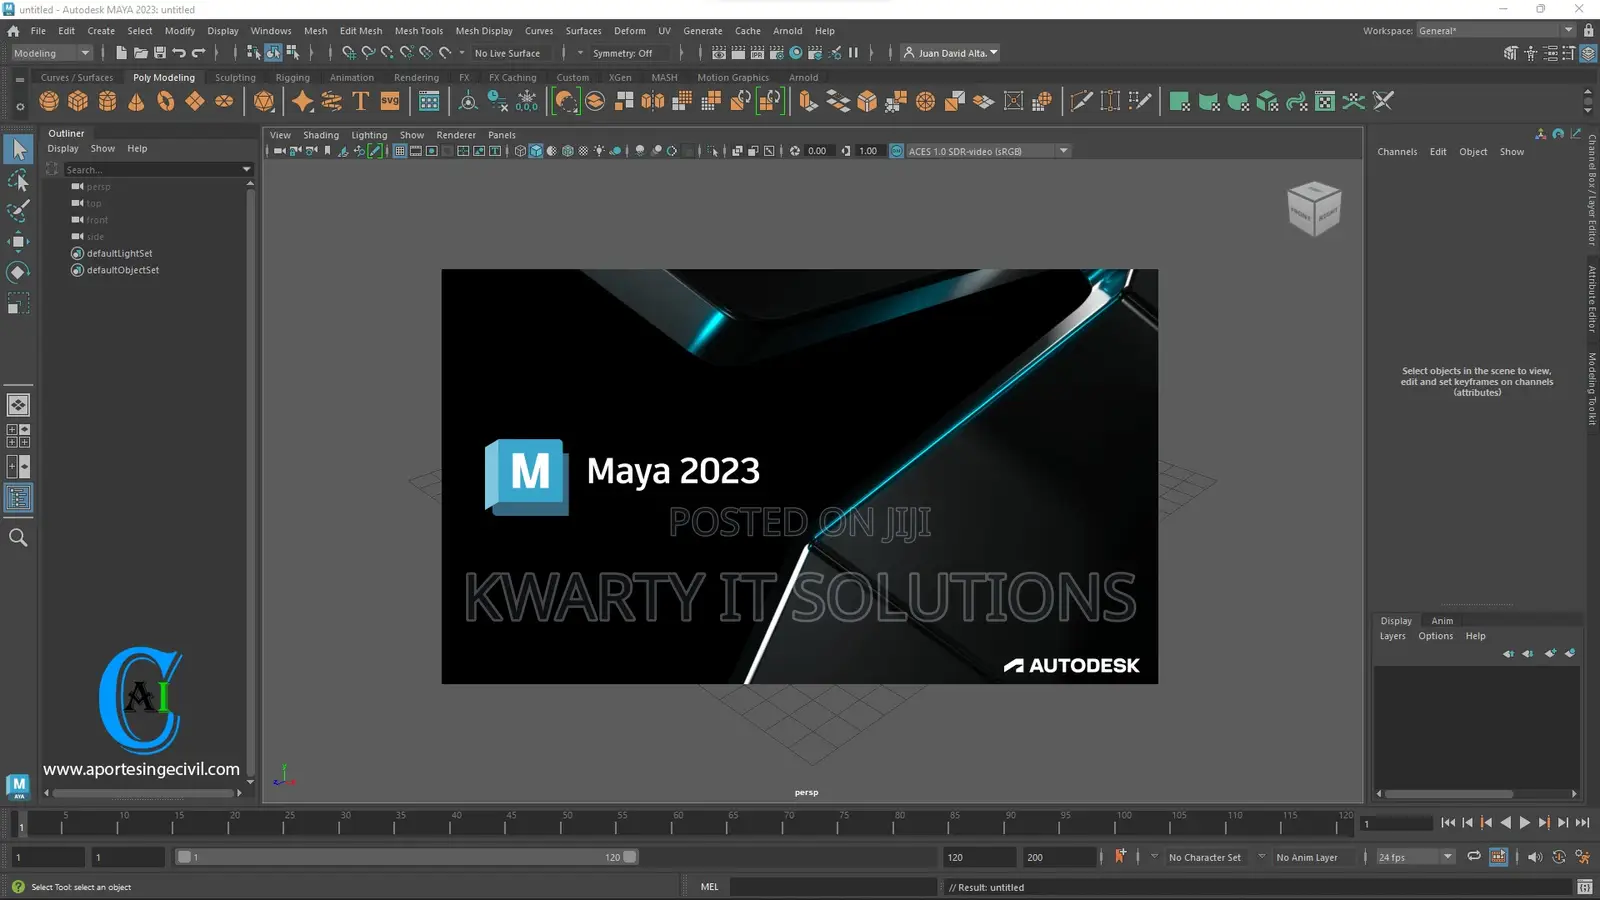Open the Mesh Tools menu
Image resolution: width=1600 pixels, height=900 pixels.
click(x=418, y=31)
